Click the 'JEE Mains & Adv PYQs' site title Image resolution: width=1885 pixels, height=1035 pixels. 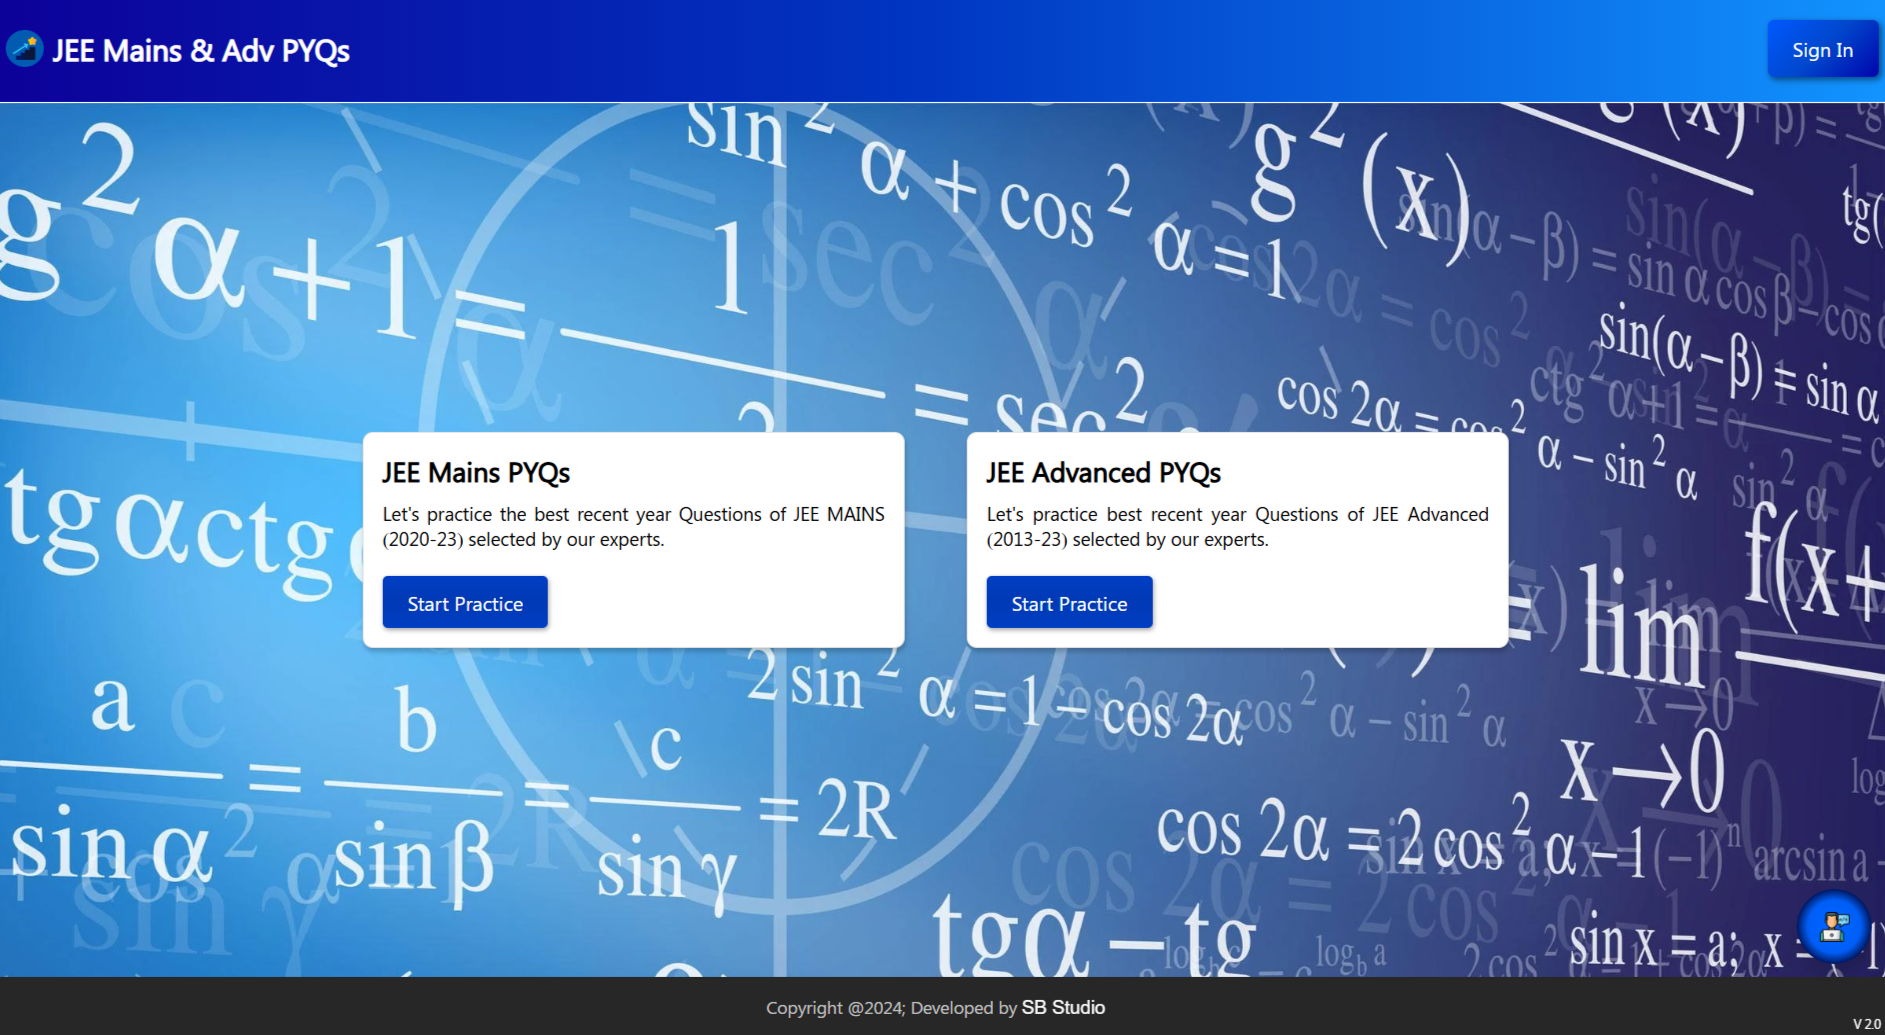pyautogui.click(x=201, y=50)
